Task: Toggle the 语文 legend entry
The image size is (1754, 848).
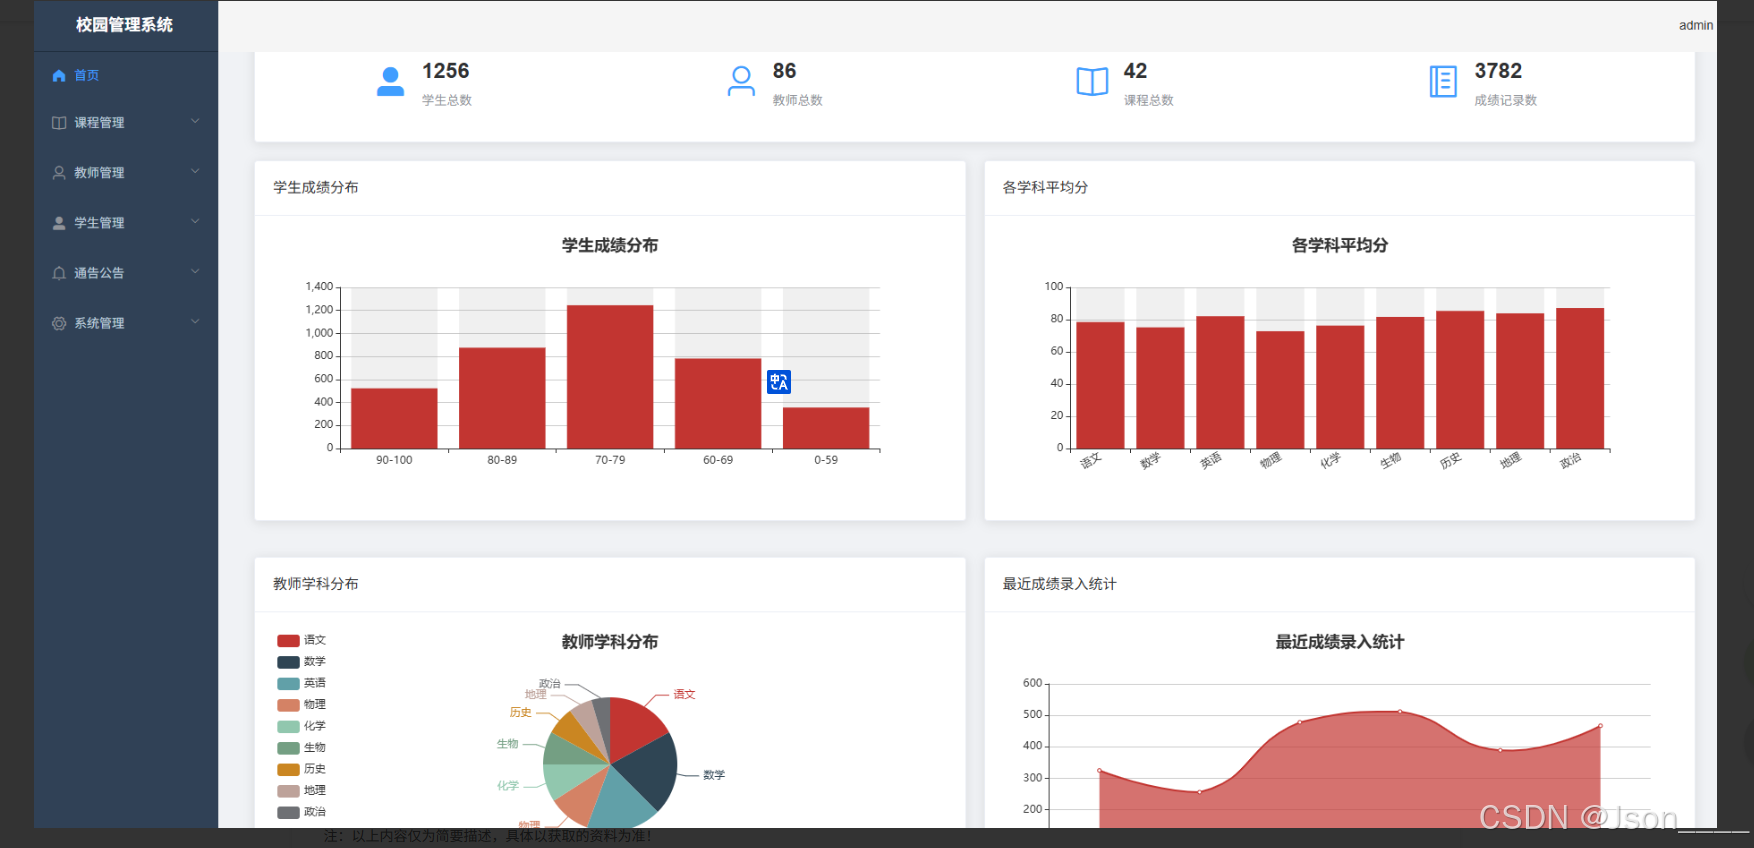Action: click(x=301, y=640)
